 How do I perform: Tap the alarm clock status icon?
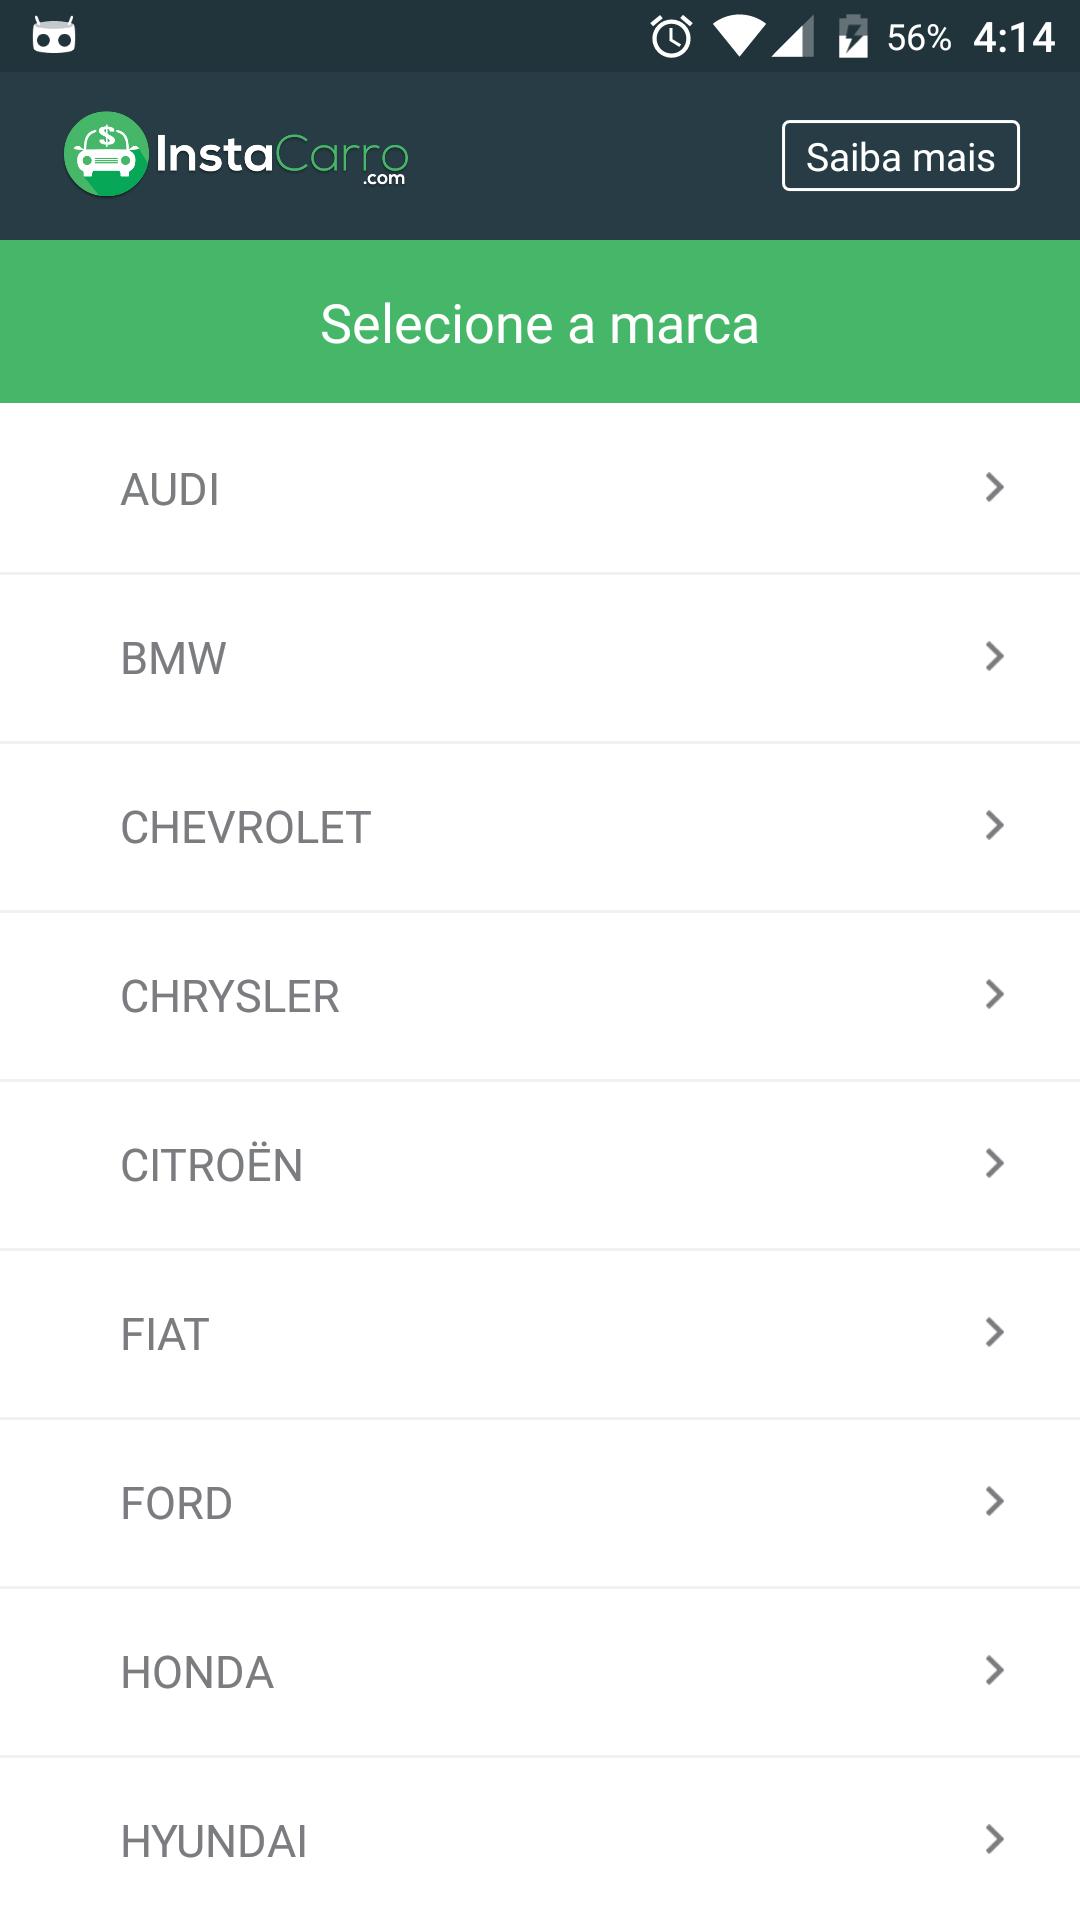(671, 37)
